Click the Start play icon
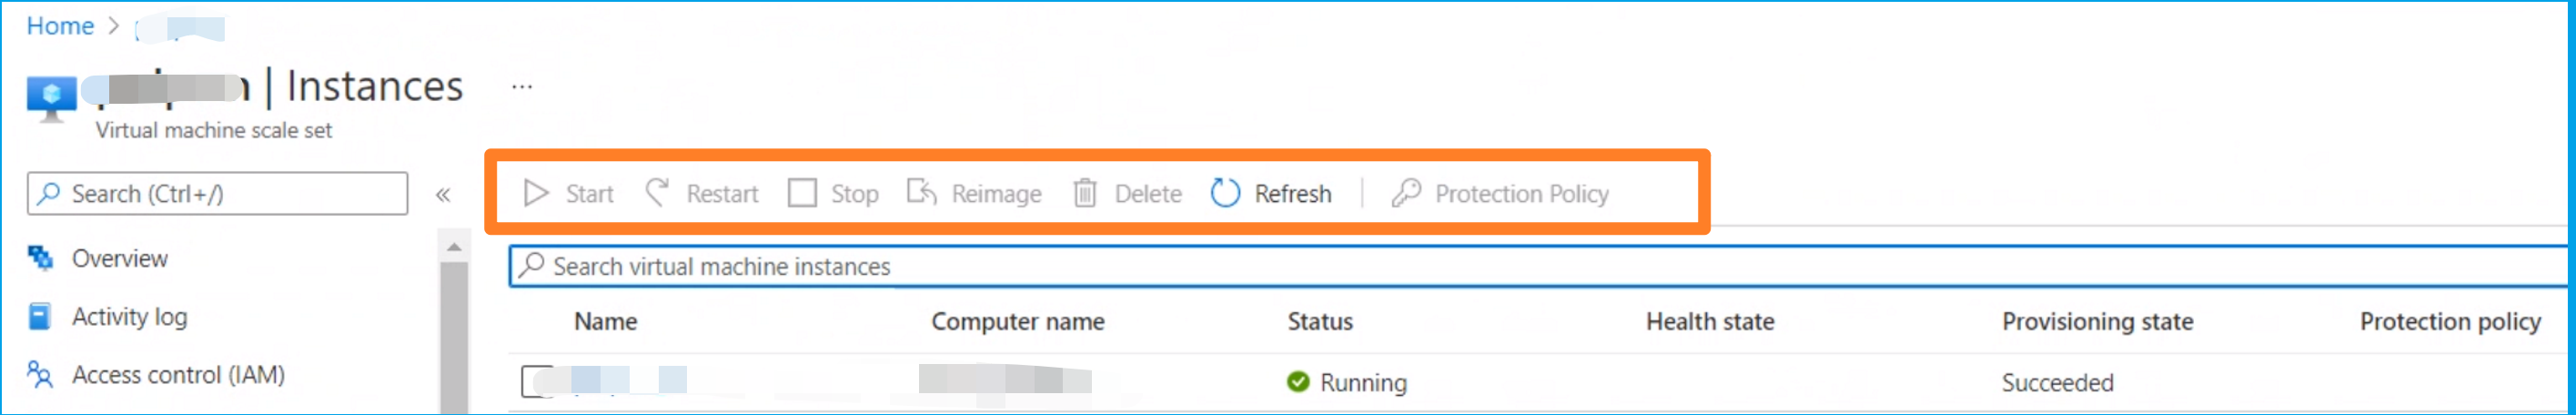 (x=536, y=193)
